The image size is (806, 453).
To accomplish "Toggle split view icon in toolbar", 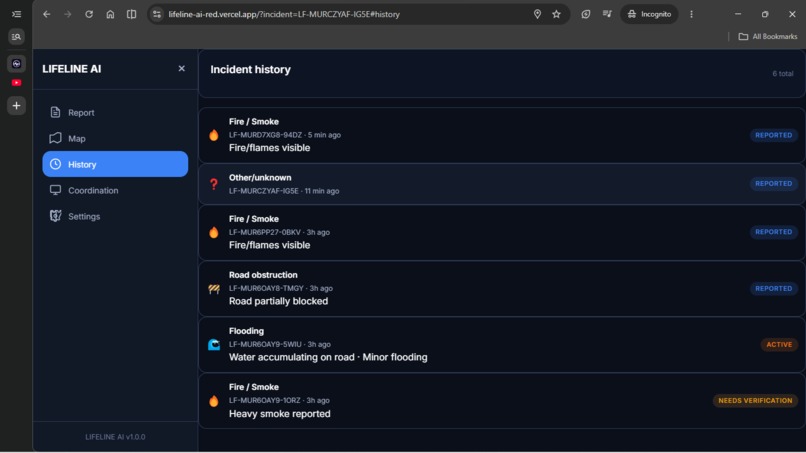I will tap(132, 14).
